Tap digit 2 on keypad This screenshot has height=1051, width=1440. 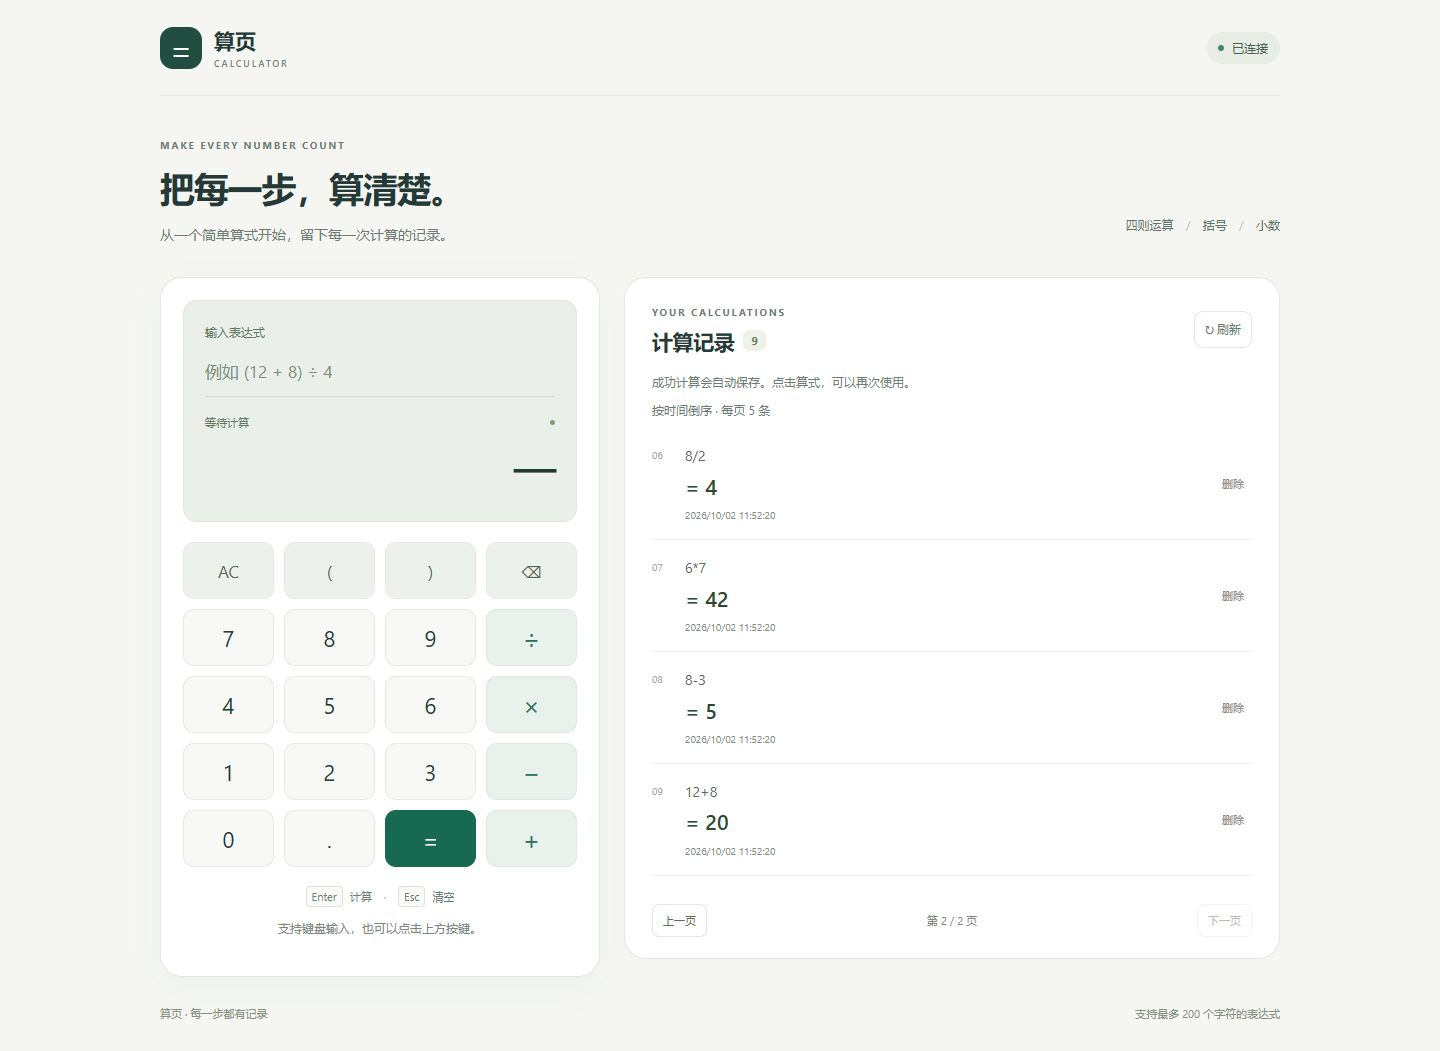329,772
